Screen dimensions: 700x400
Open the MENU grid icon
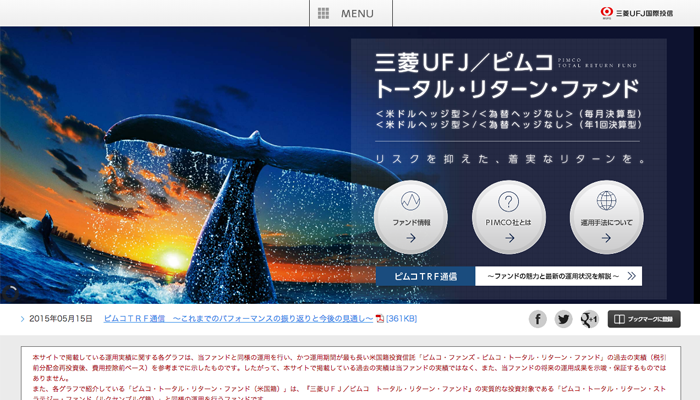click(x=323, y=13)
